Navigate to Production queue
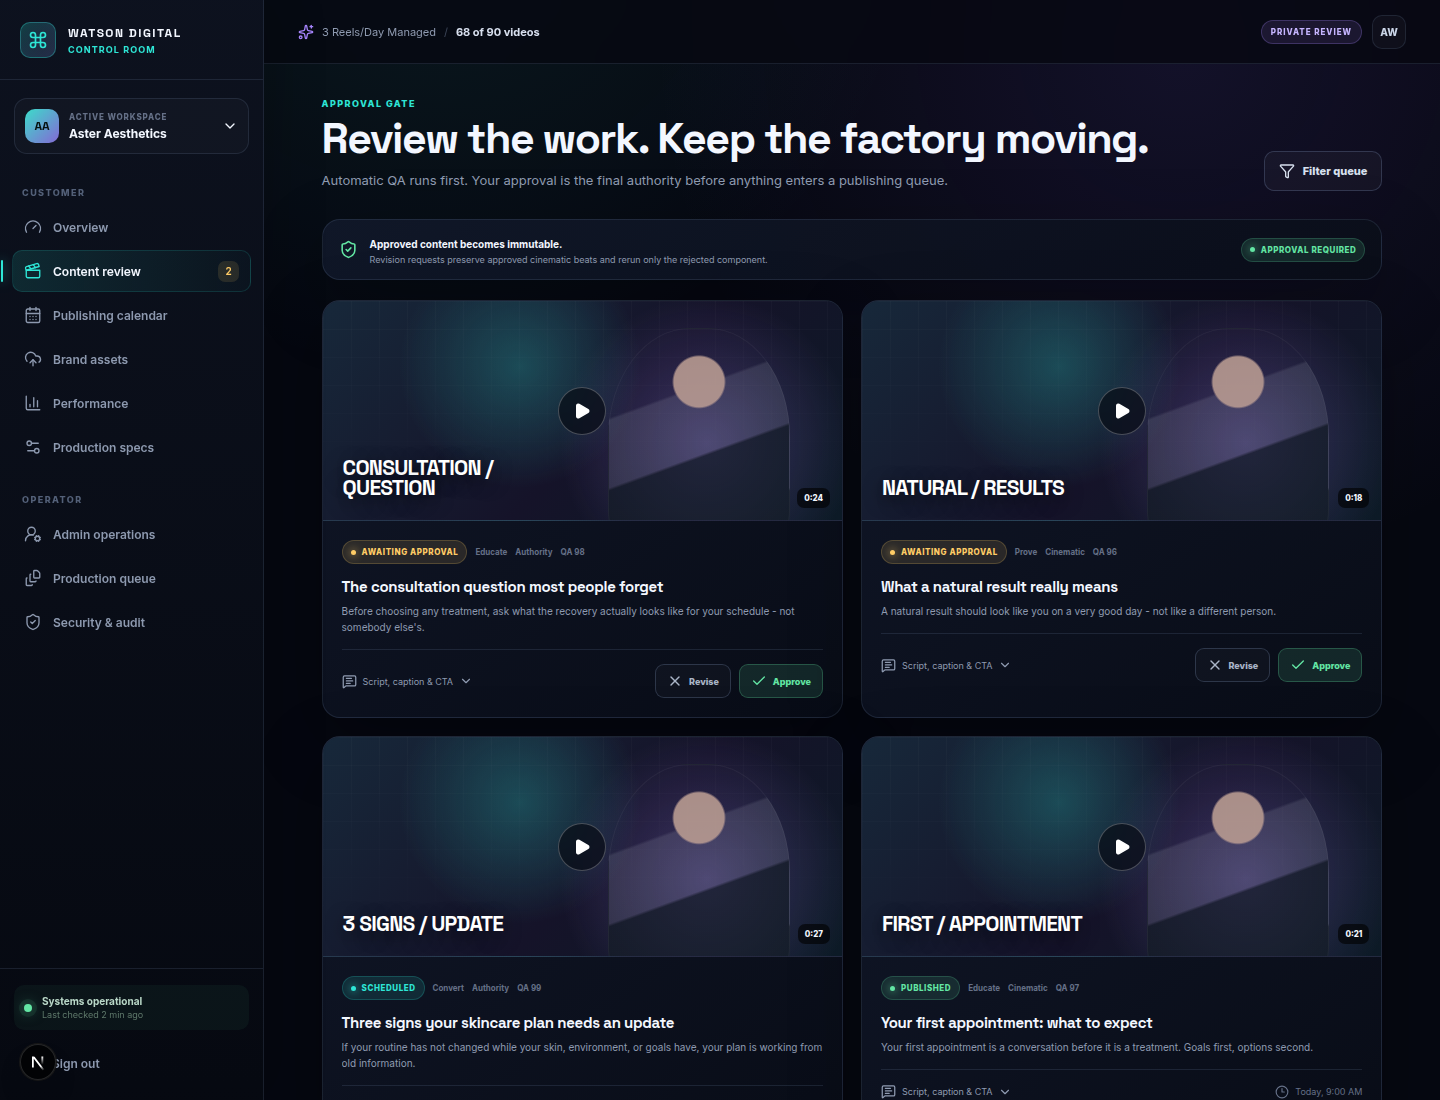The image size is (1440, 1100). (x=131, y=578)
